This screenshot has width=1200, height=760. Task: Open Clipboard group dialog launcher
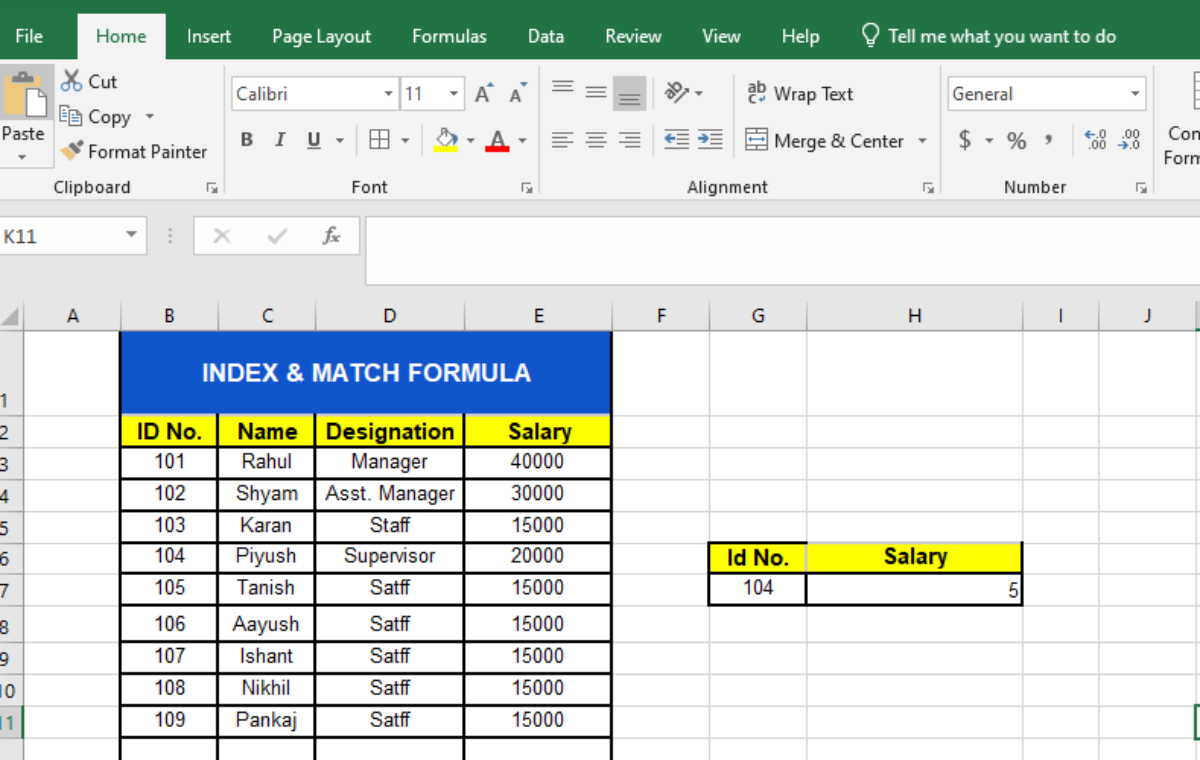click(212, 187)
